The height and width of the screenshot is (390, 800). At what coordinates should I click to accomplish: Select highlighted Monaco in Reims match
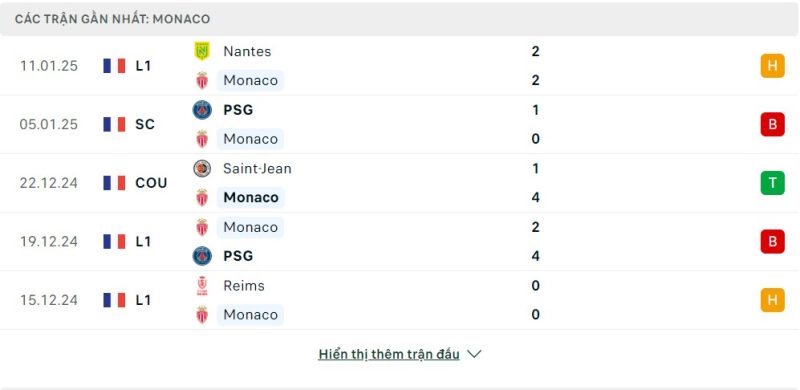pos(250,314)
